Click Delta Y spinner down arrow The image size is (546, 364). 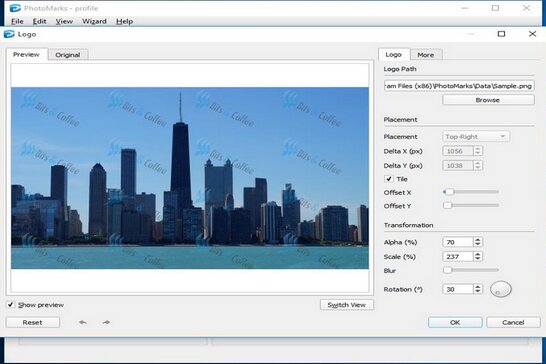coord(478,168)
